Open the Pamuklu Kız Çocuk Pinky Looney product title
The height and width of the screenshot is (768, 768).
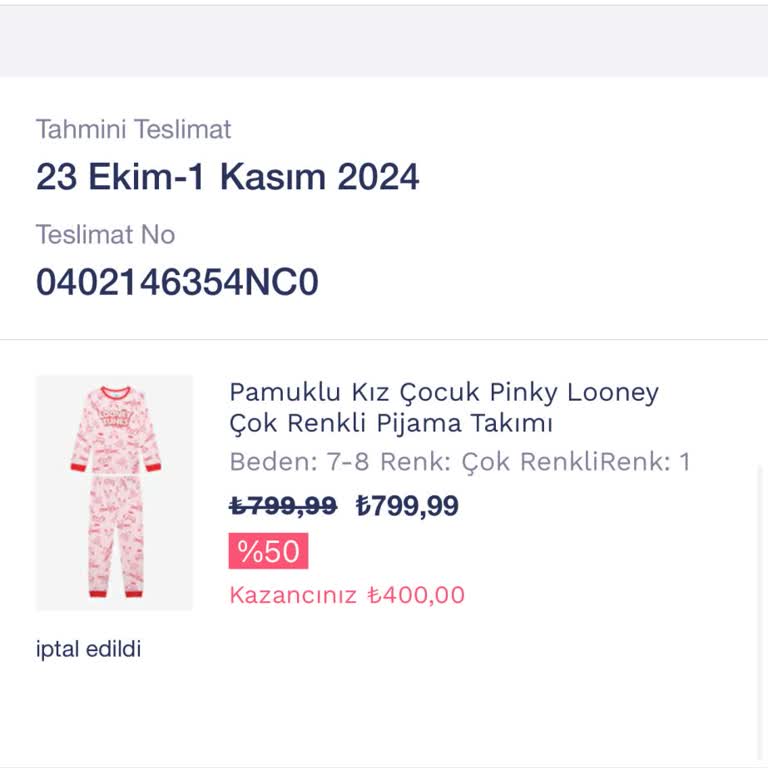444,392
